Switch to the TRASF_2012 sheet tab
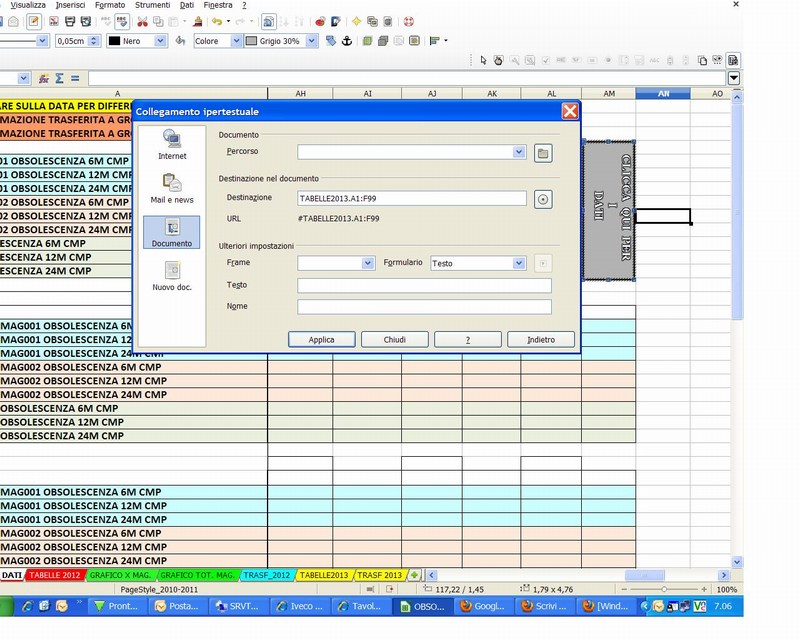This screenshot has height=640, width=800. click(x=268, y=575)
